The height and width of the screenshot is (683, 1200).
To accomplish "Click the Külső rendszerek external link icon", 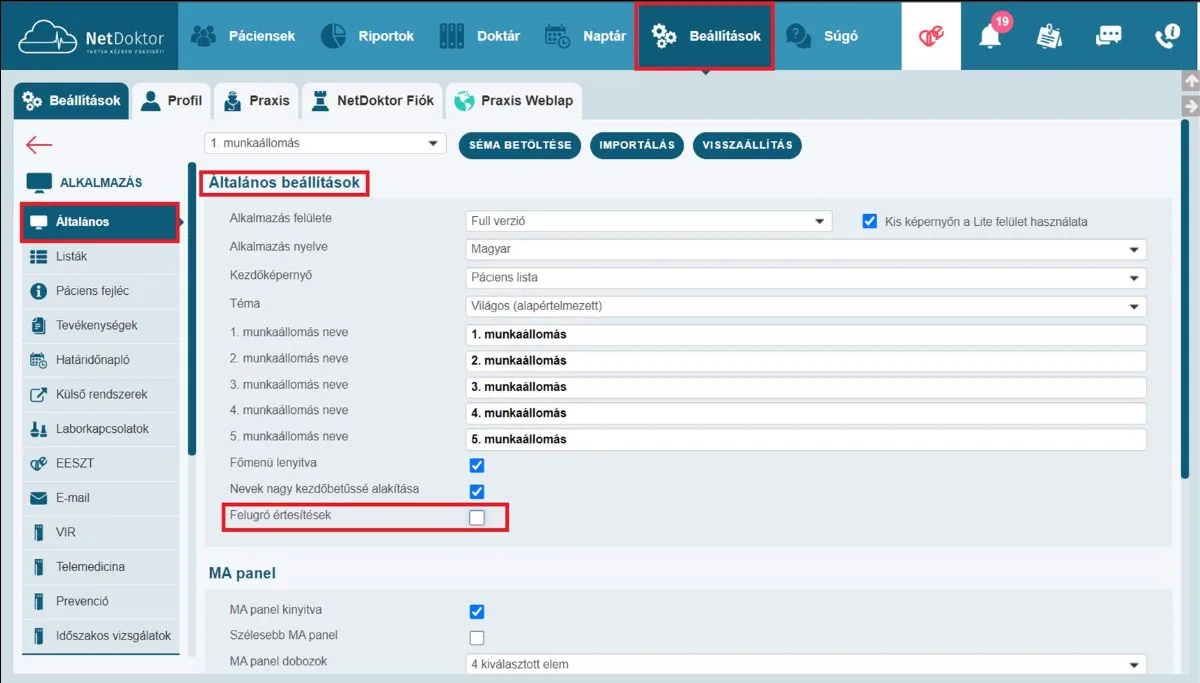I will pyautogui.click(x=39, y=395).
